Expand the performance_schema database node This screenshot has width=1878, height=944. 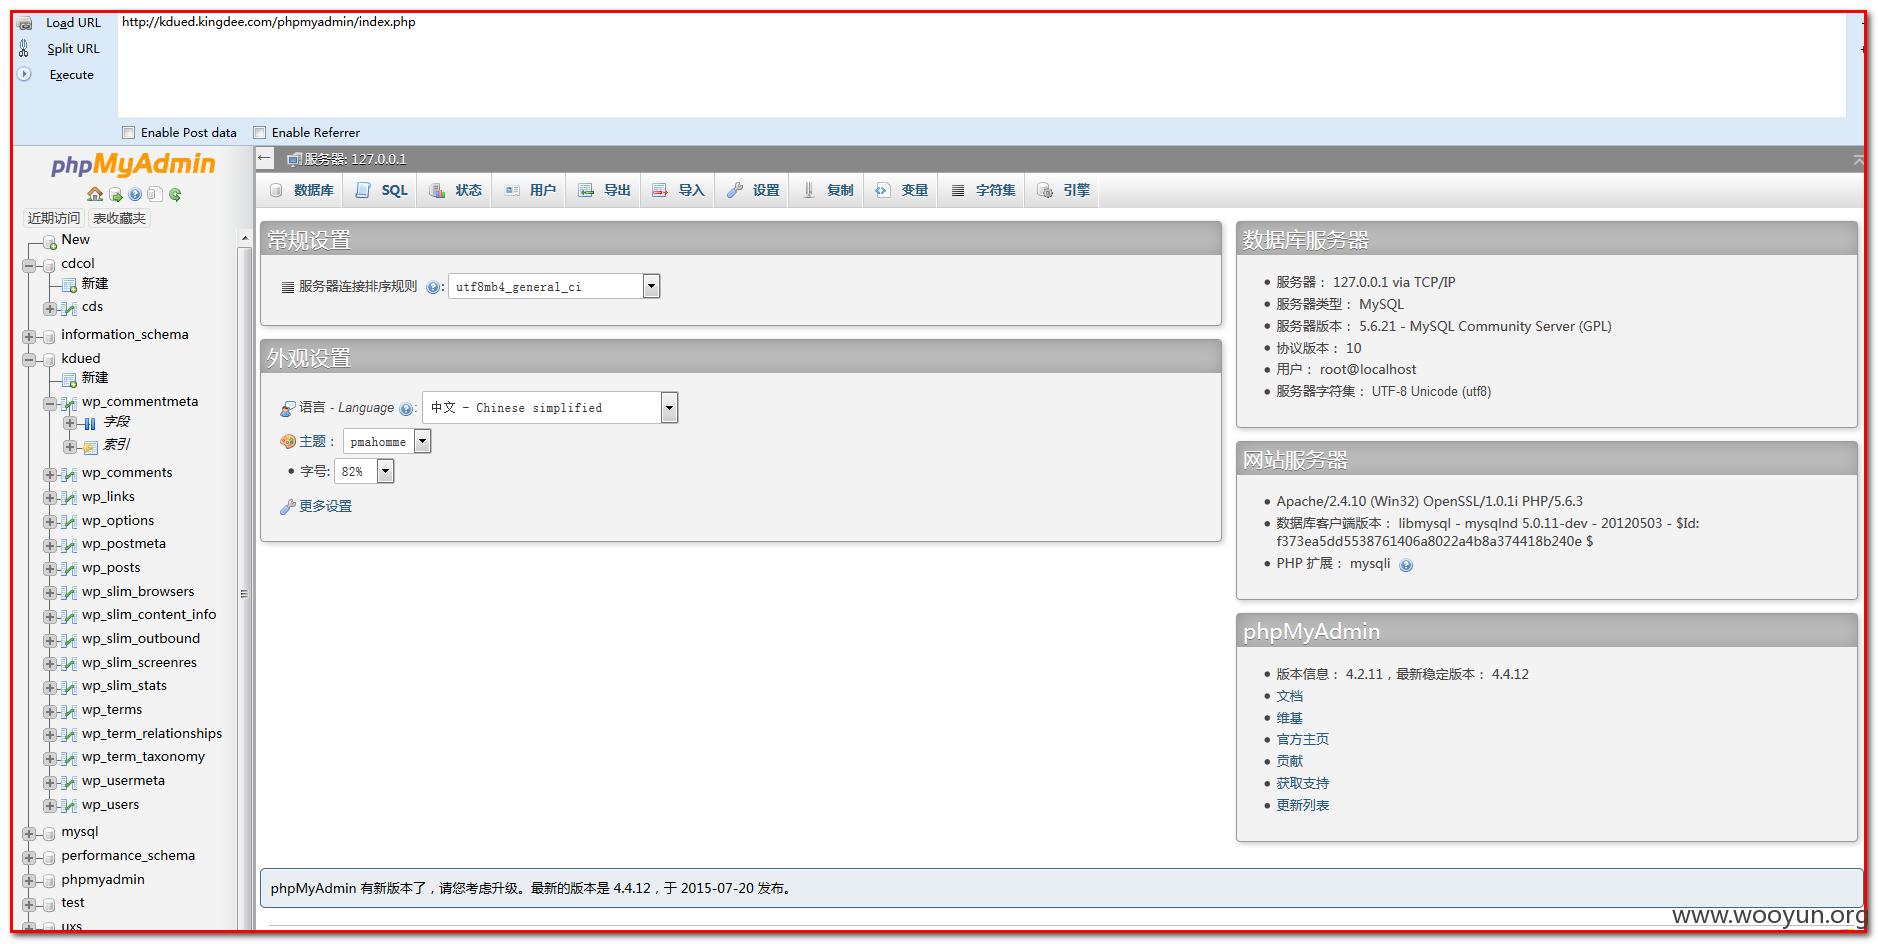29,857
